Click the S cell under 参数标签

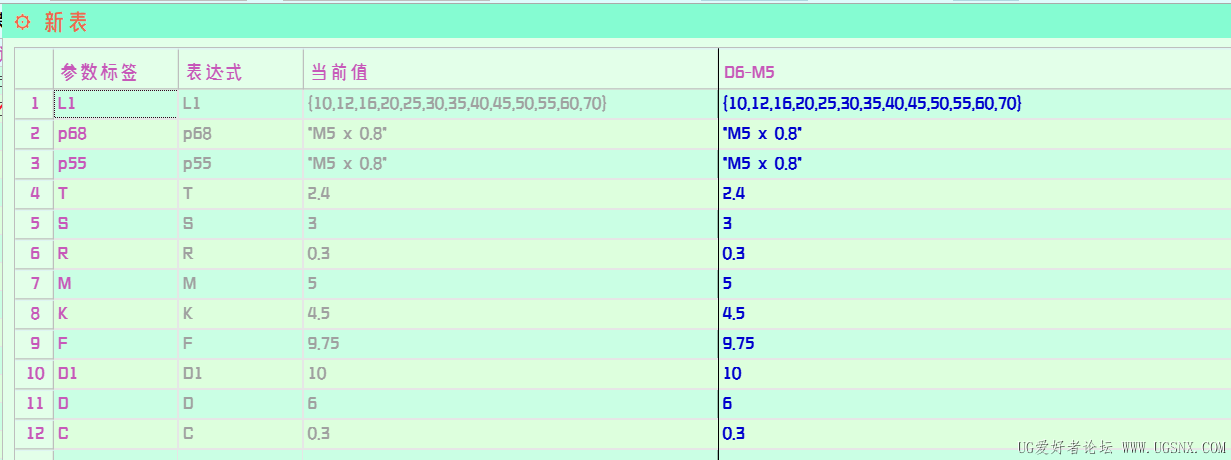tap(116, 224)
